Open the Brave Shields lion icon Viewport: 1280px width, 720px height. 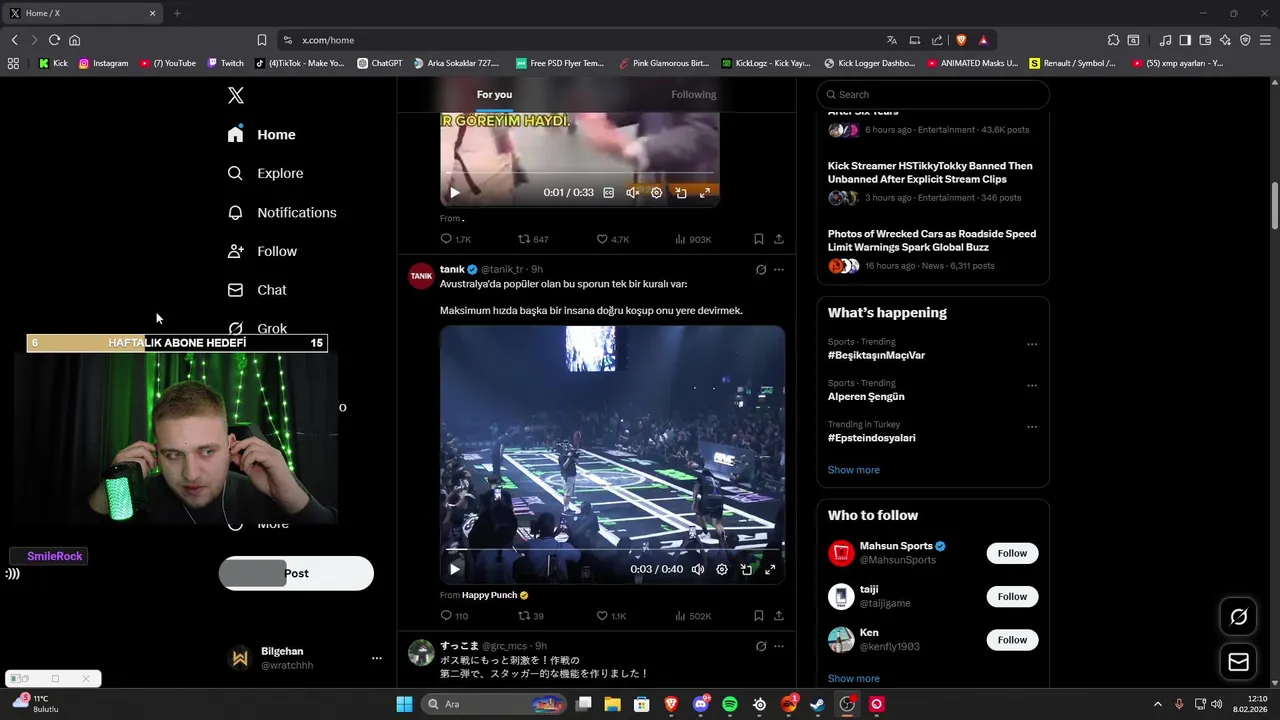961,40
